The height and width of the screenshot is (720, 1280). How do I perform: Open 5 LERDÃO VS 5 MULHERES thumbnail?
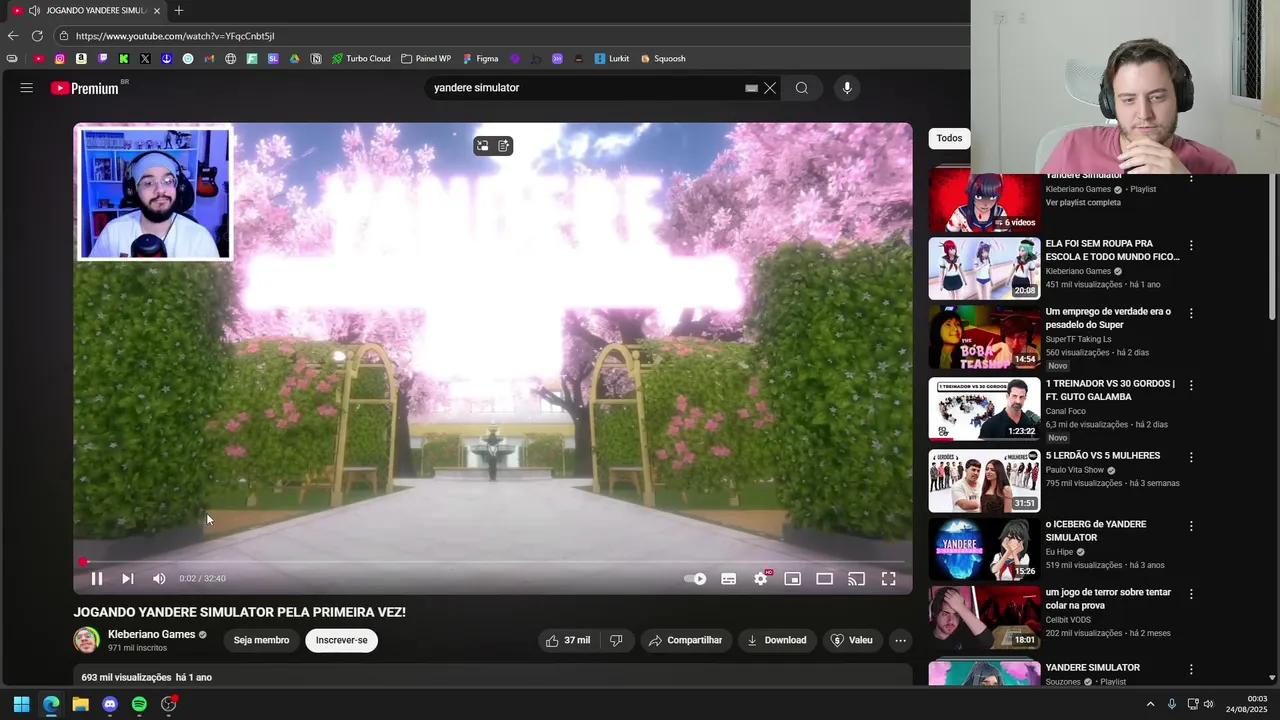(984, 481)
